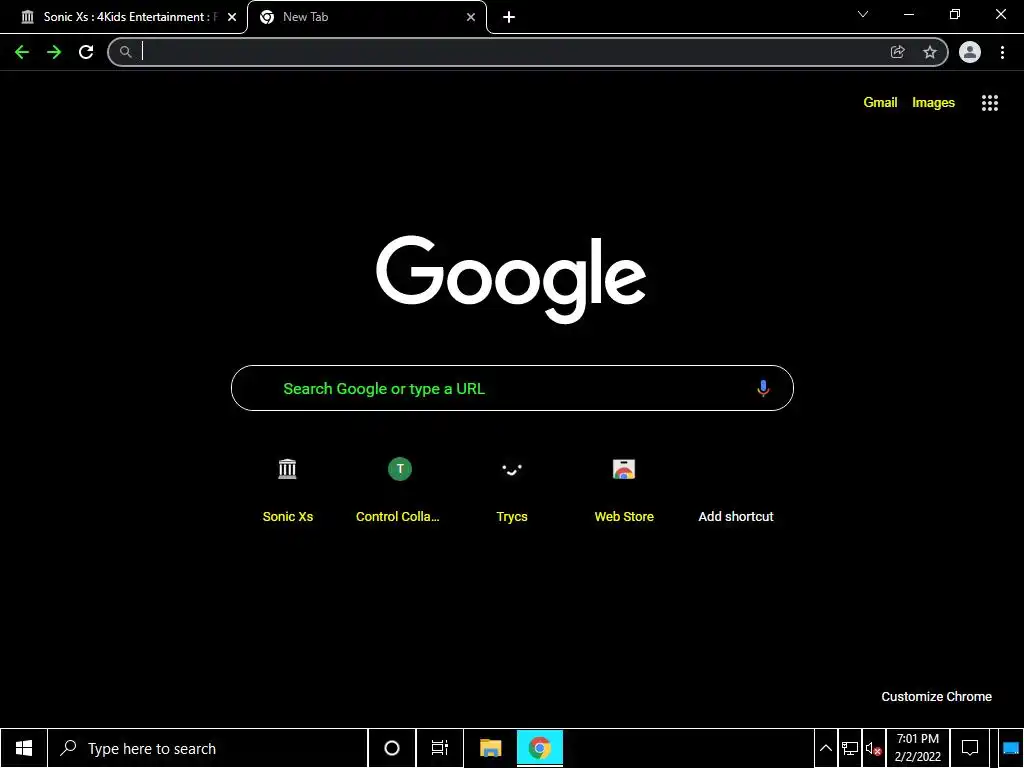This screenshot has height=768, width=1024.
Task: Open the Windows Start menu
Action: (24, 748)
